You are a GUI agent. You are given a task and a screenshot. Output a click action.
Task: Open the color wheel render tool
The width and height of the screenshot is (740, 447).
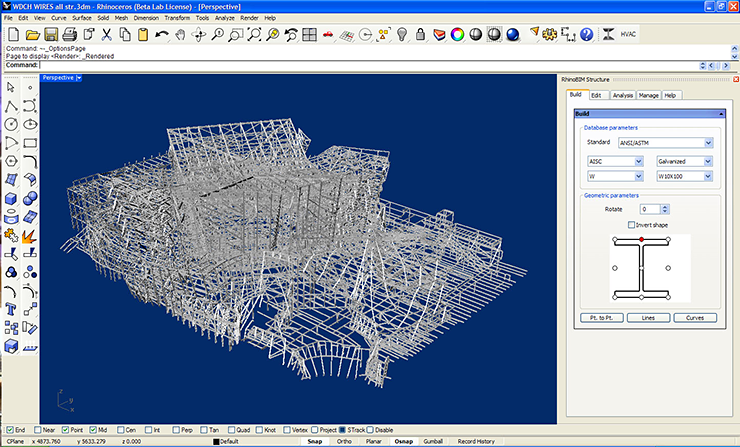coord(457,34)
